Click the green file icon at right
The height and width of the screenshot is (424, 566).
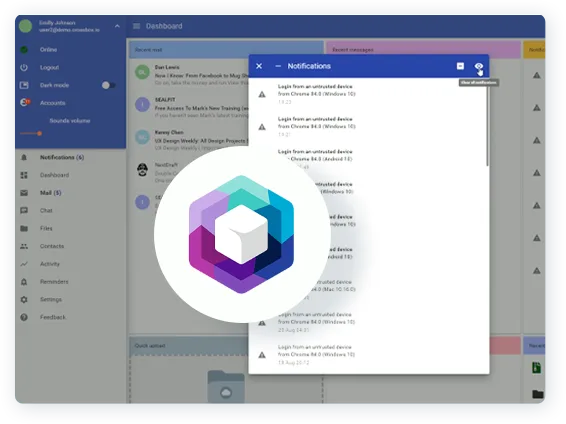point(536,368)
